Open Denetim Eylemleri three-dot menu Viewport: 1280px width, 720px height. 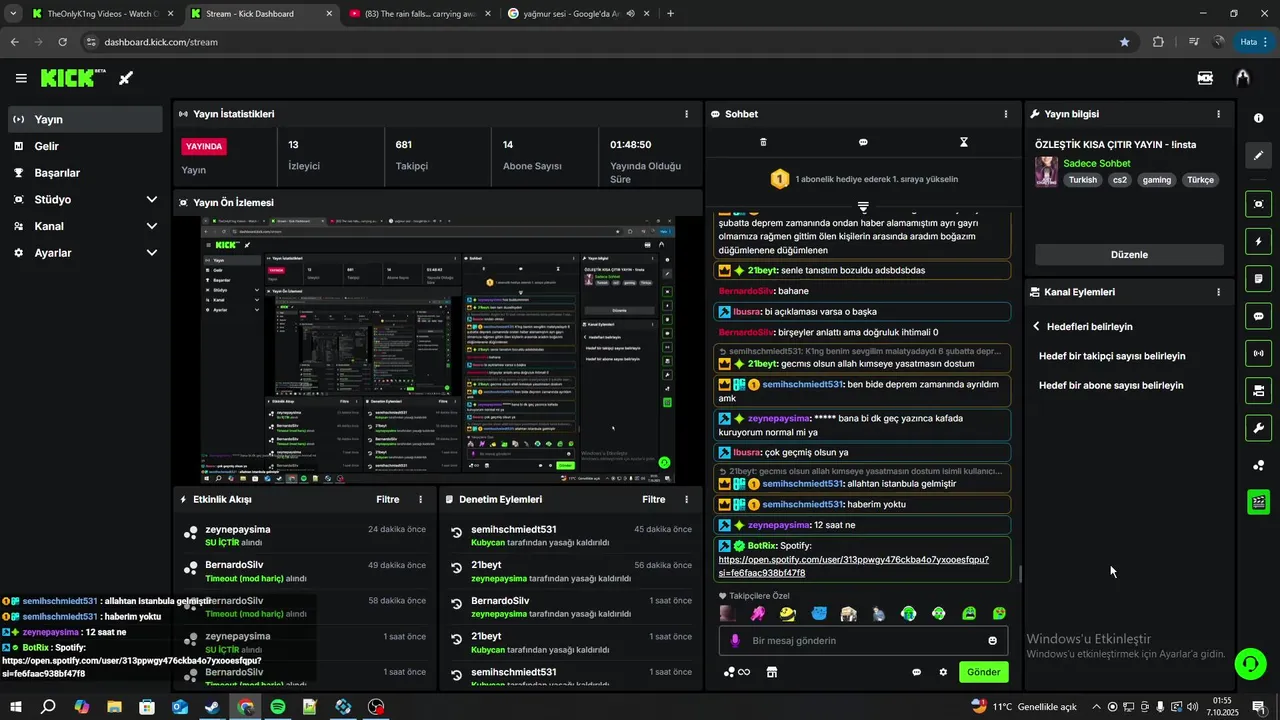click(686, 499)
